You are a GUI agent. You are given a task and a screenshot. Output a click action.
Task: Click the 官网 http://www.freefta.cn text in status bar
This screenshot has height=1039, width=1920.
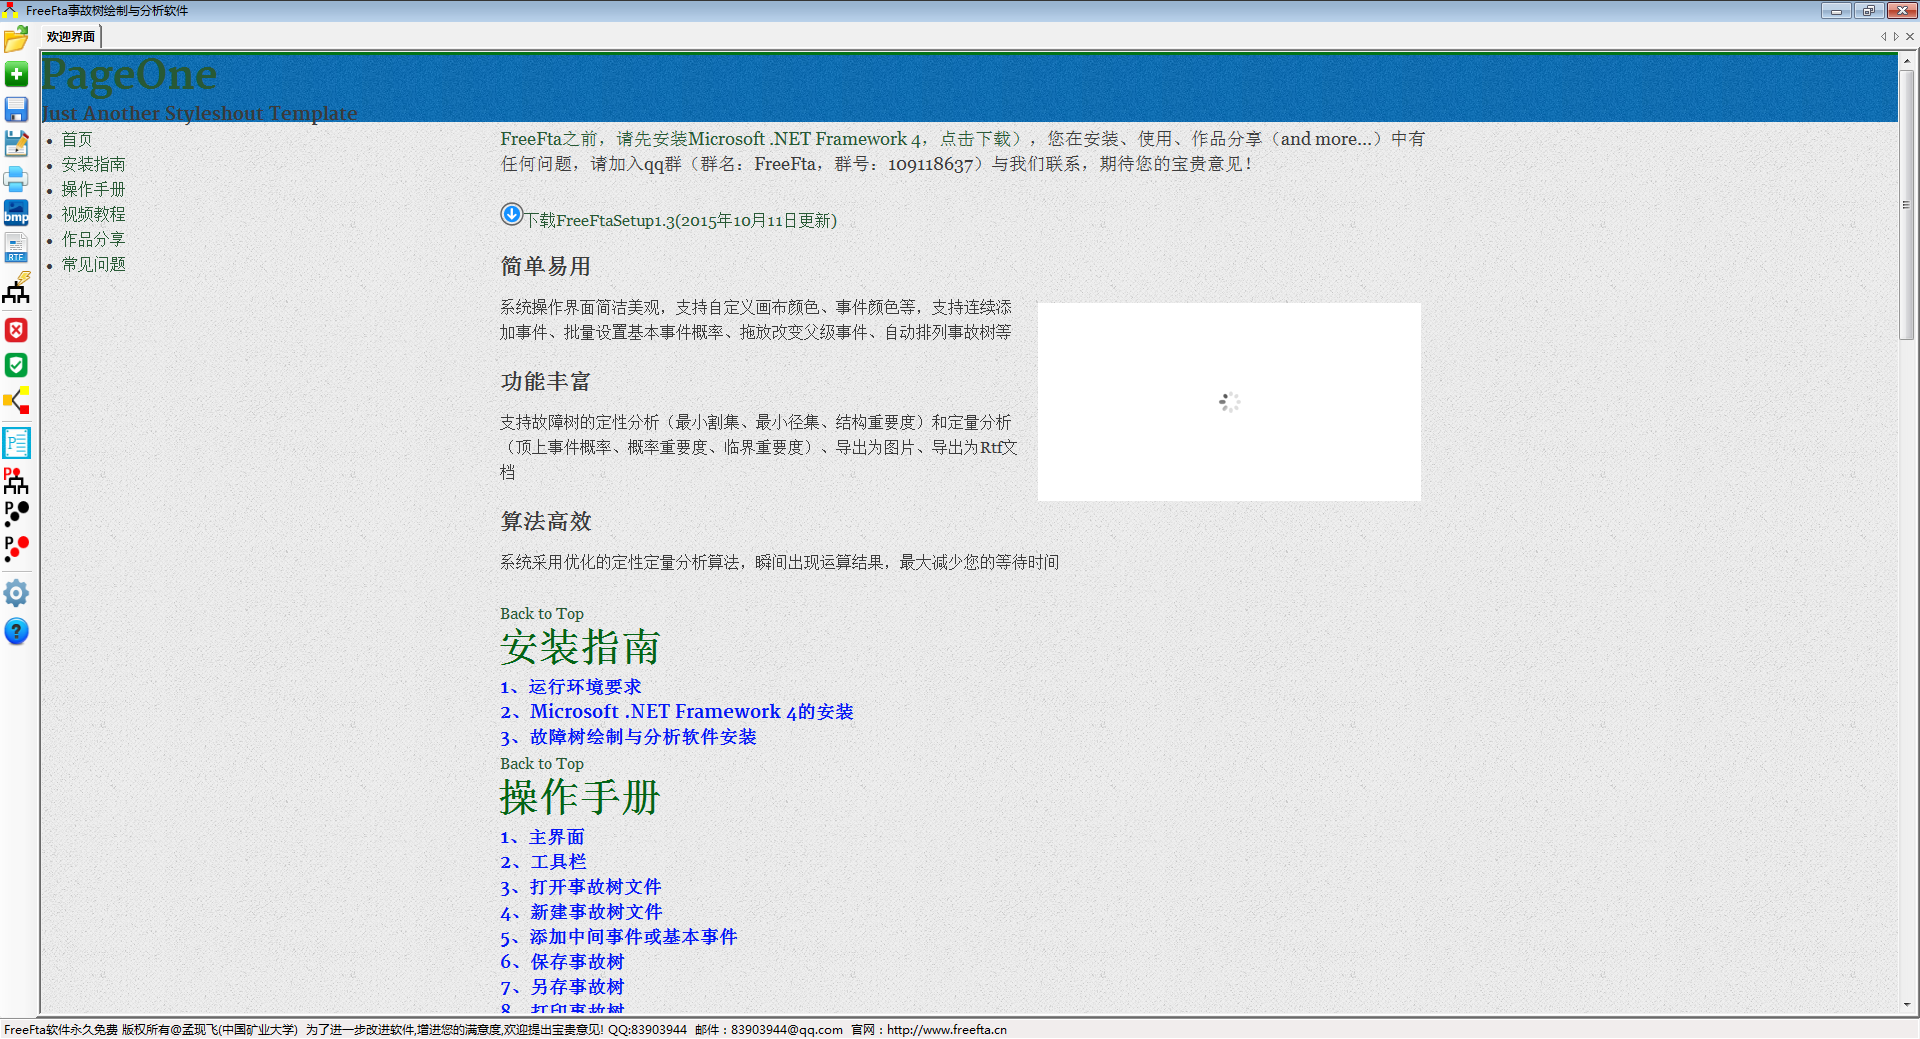pyautogui.click(x=929, y=1030)
